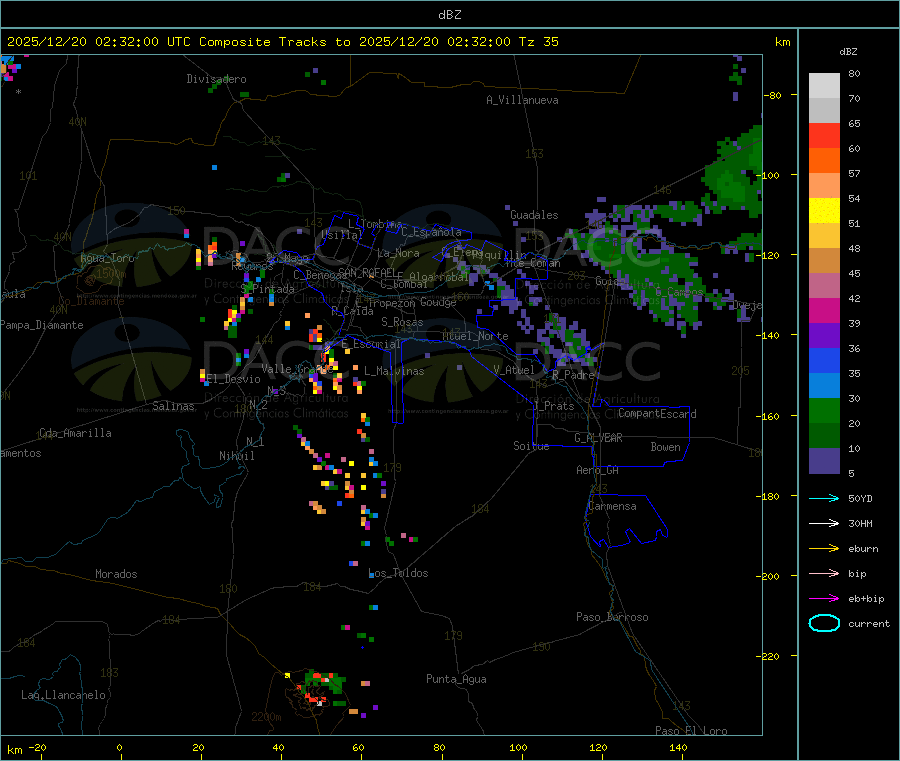Select the 60 dBZ orange color swatch
The height and width of the screenshot is (761, 900).
[x=824, y=161]
